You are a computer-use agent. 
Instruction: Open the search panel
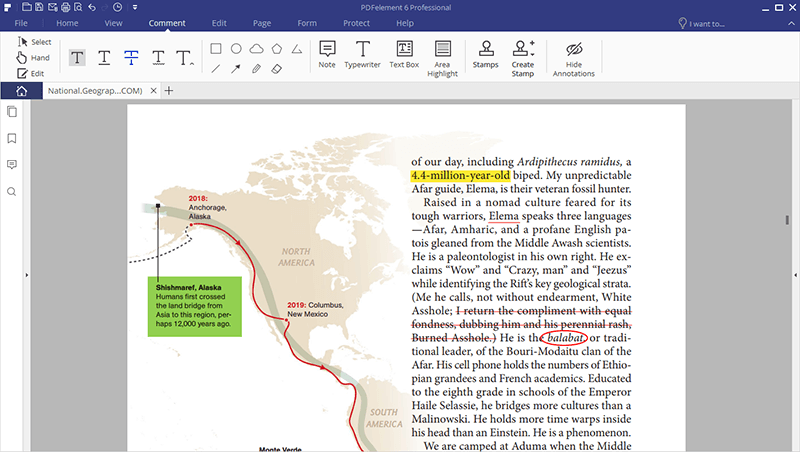[x=12, y=192]
